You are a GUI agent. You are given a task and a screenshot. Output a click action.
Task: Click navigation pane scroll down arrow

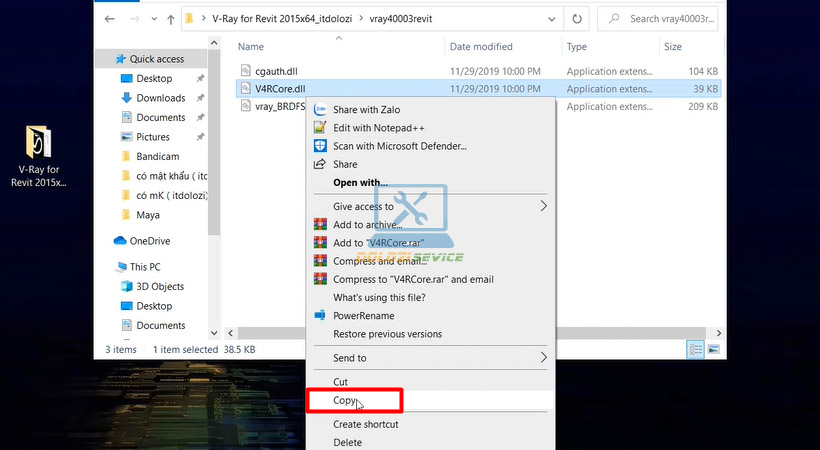tap(214, 333)
